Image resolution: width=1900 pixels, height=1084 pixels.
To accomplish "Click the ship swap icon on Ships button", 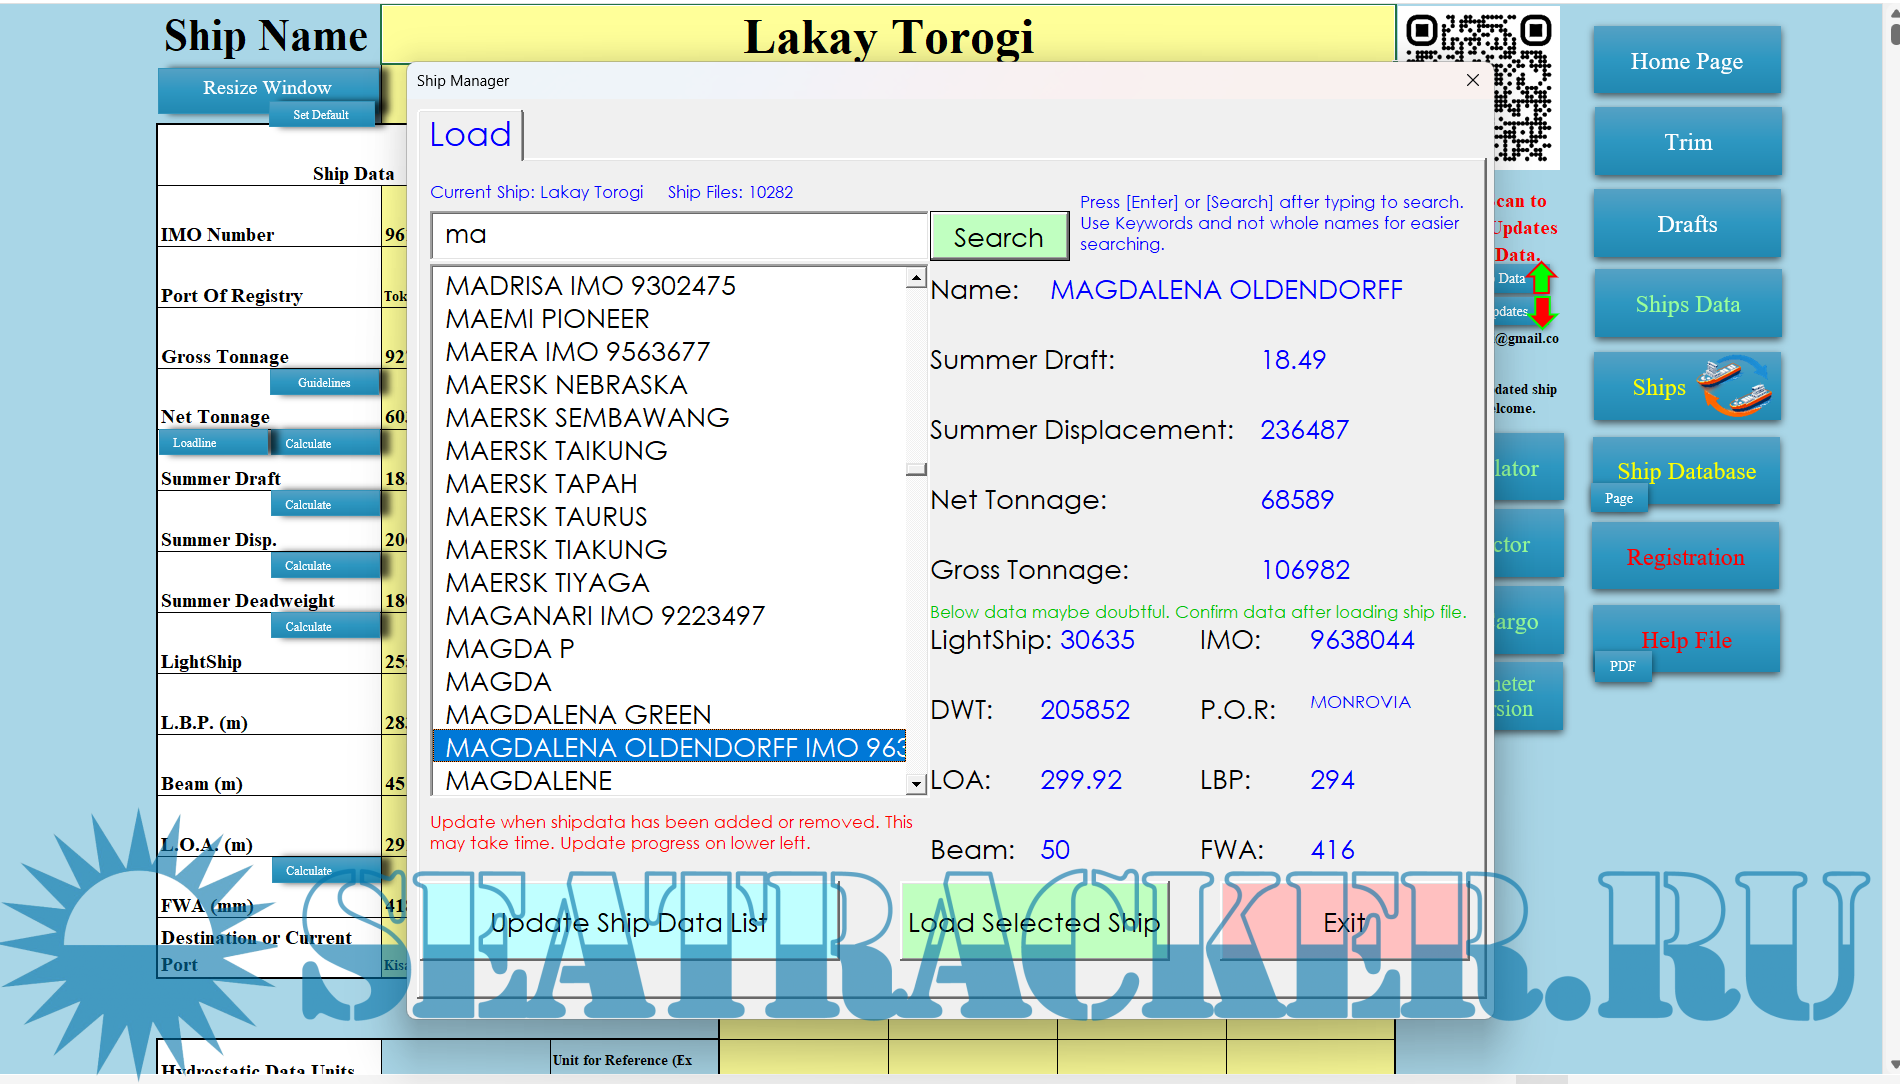I will tap(1735, 386).
